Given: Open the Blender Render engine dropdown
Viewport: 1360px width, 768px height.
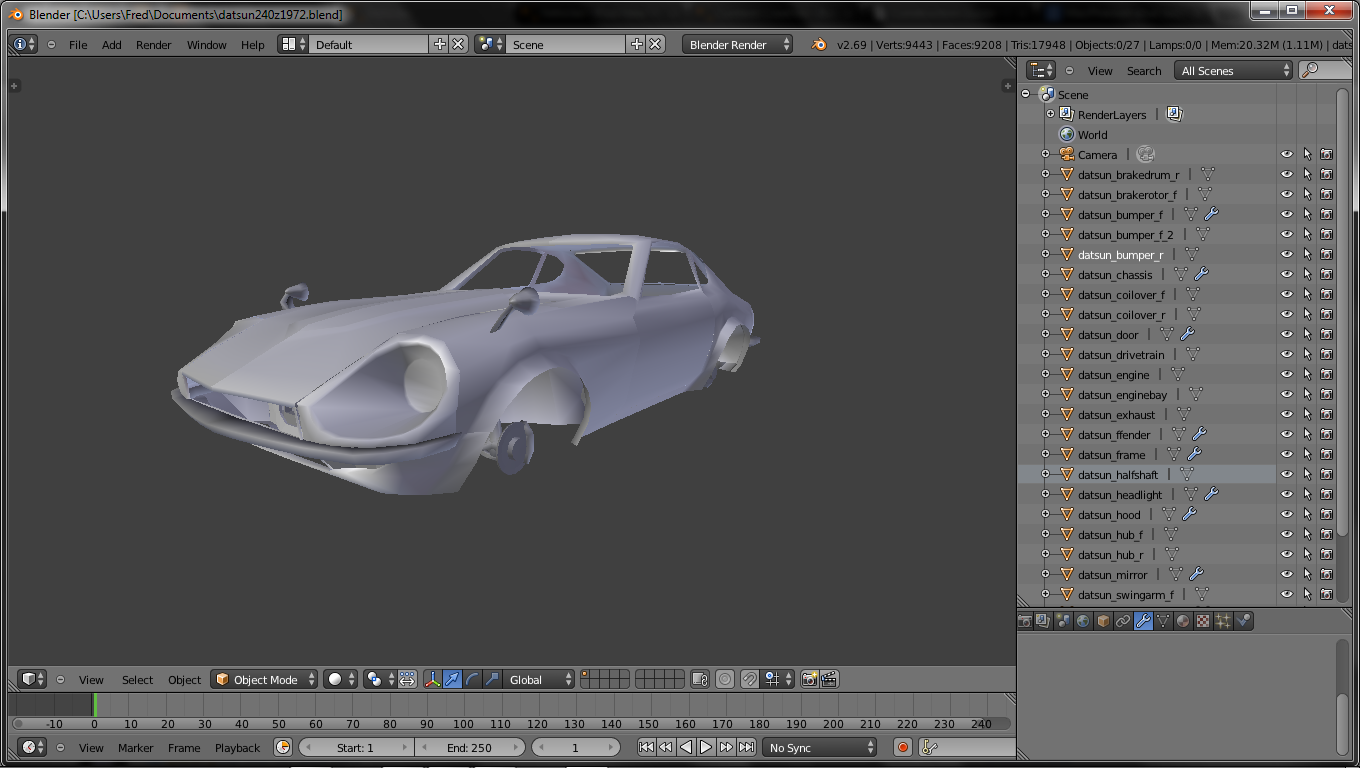Looking at the screenshot, I should point(738,44).
